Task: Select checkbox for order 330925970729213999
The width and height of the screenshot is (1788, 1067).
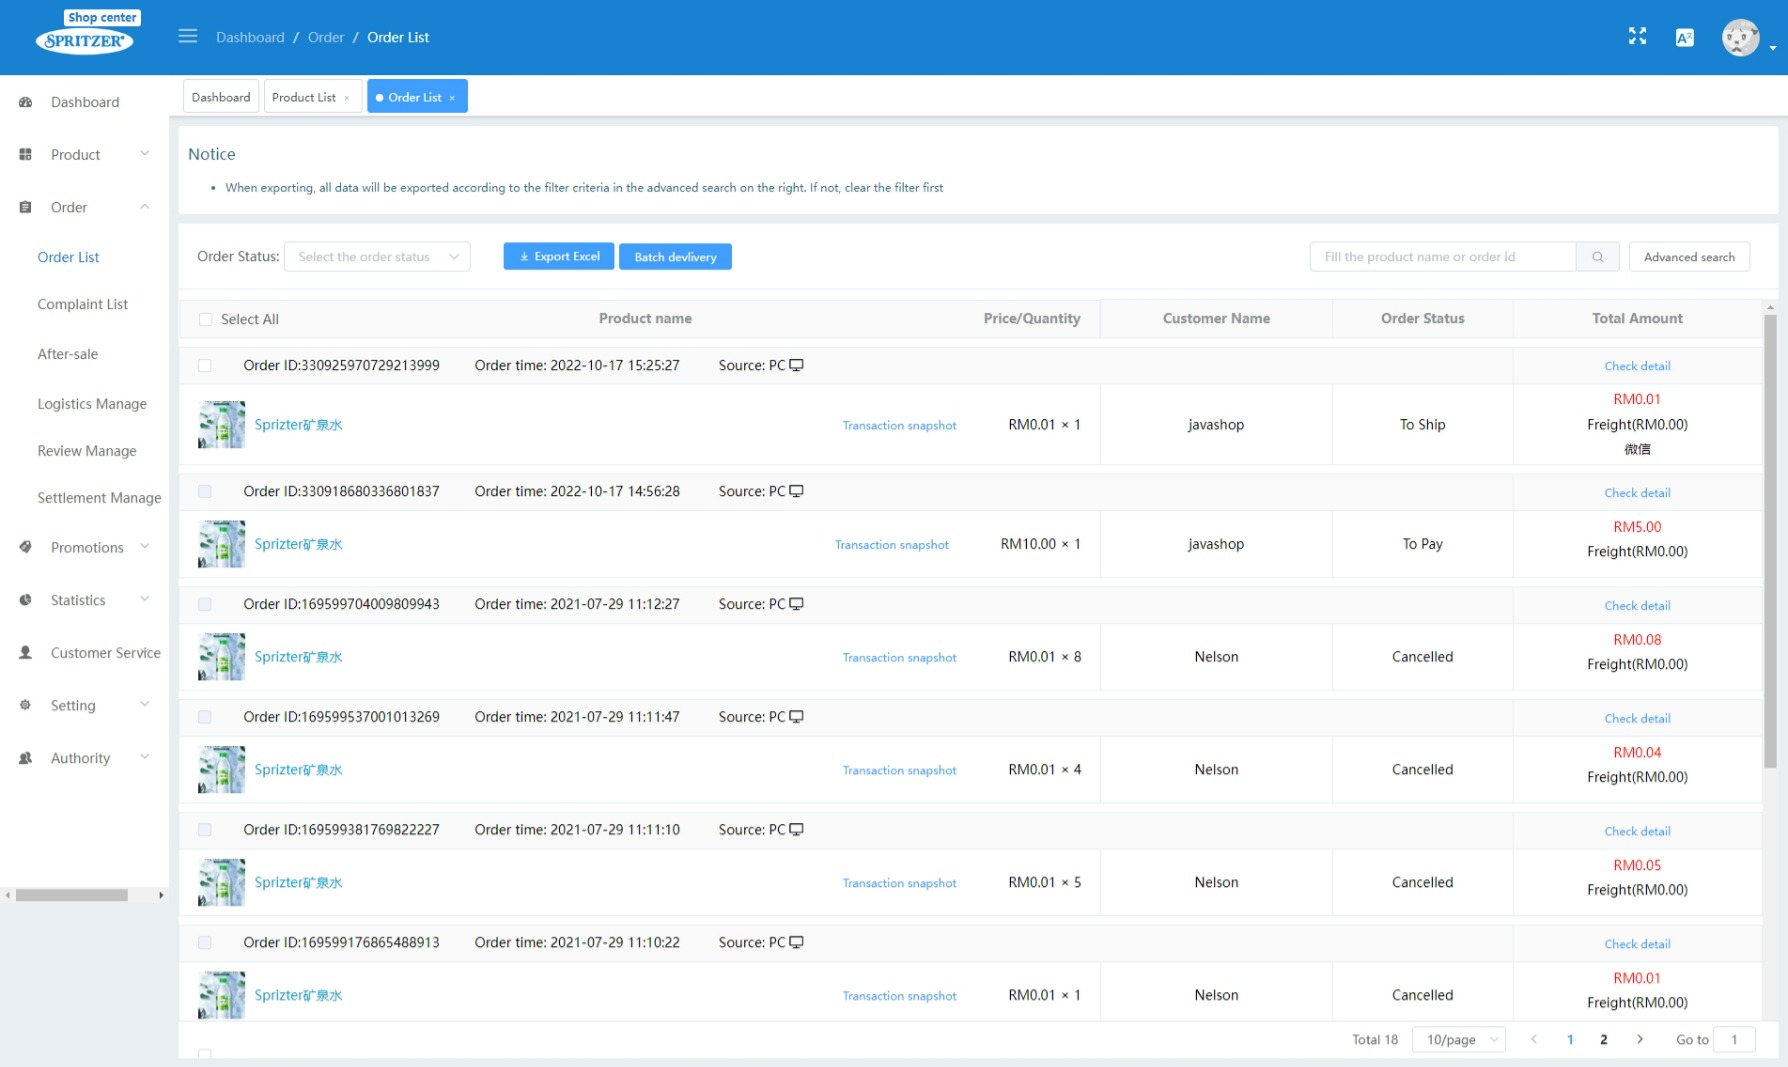Action: click(205, 365)
